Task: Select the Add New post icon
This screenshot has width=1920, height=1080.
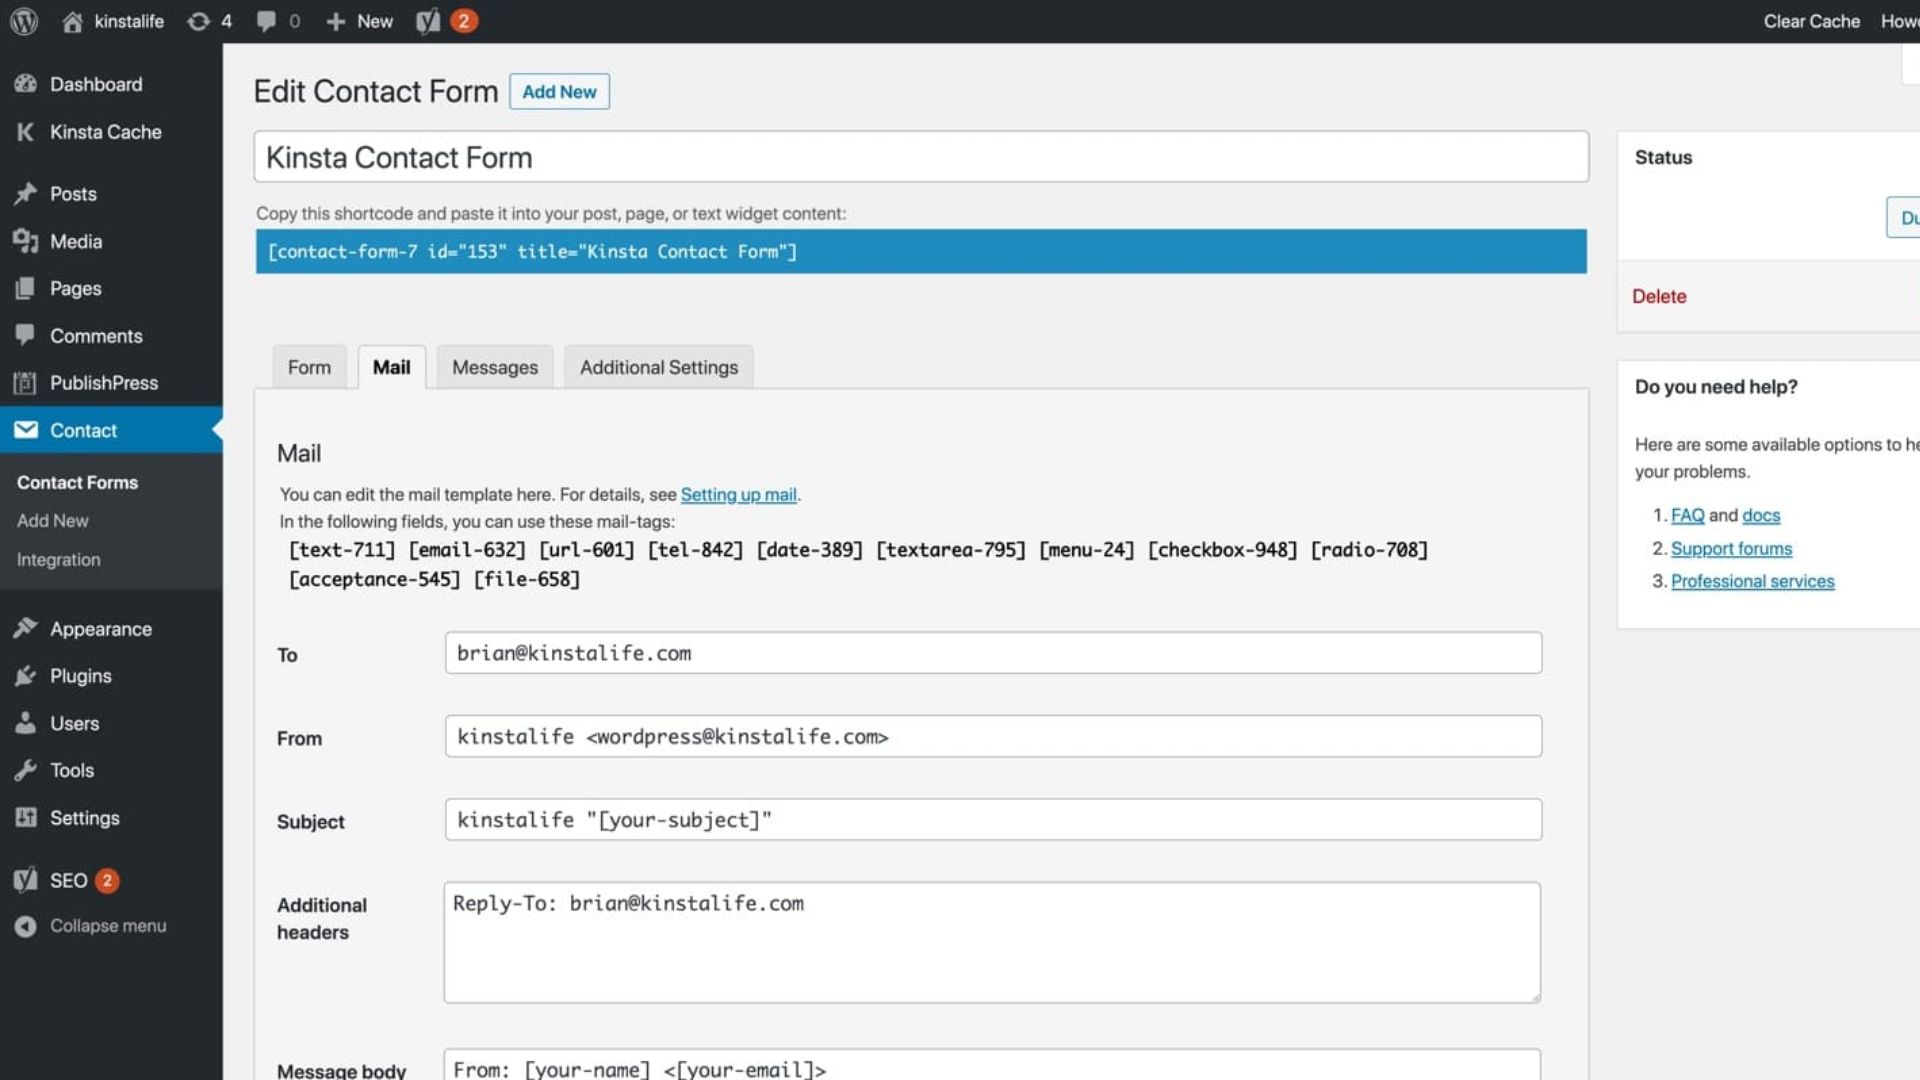Action: tap(336, 21)
